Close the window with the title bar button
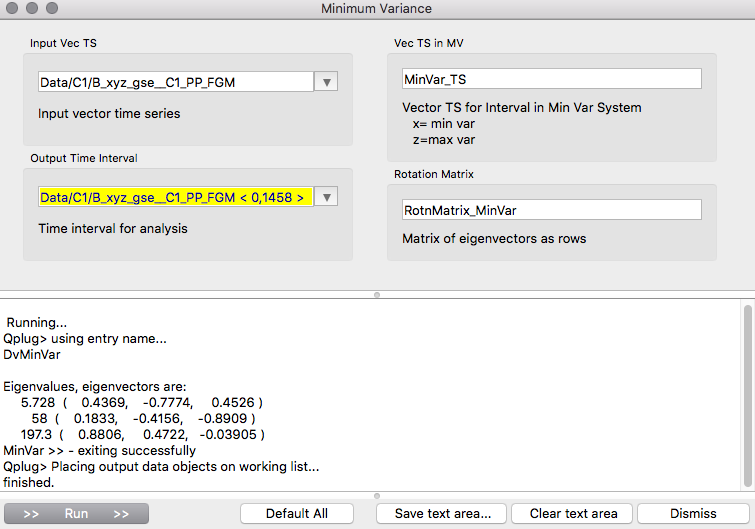 point(13,8)
